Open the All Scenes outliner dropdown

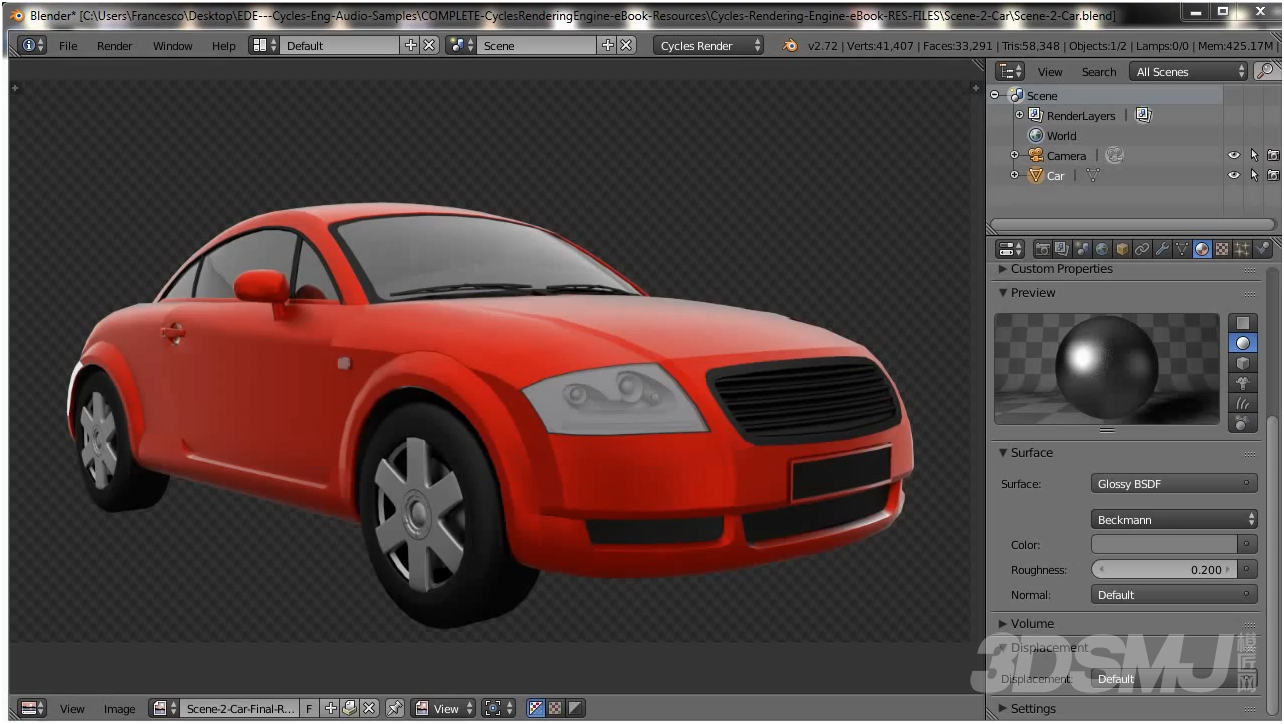pos(1189,71)
